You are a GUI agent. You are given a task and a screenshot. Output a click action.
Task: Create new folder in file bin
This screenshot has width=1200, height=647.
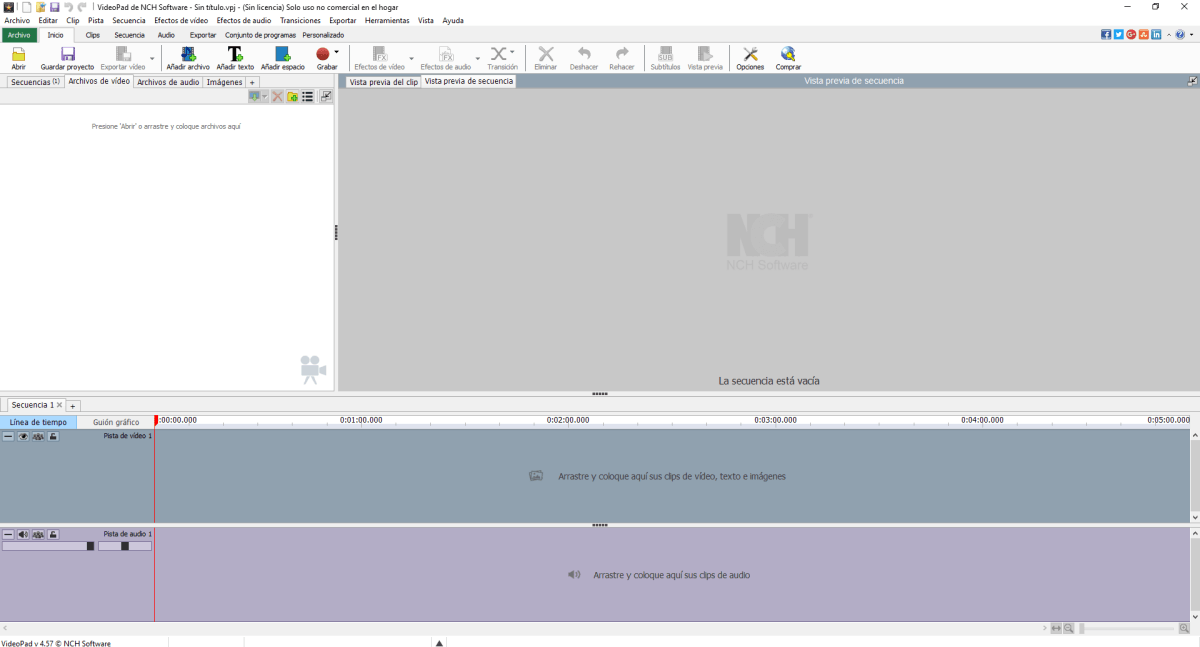pyautogui.click(x=292, y=96)
